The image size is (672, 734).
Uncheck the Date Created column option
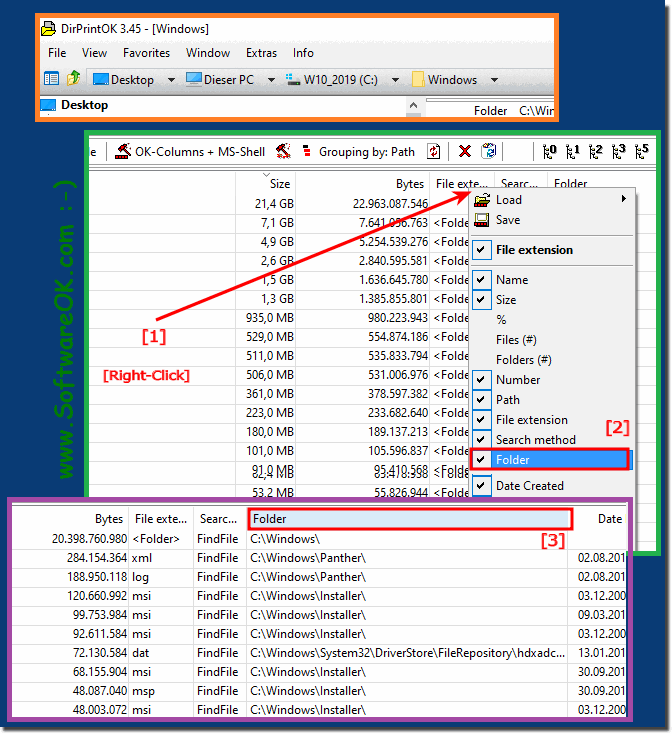(482, 485)
